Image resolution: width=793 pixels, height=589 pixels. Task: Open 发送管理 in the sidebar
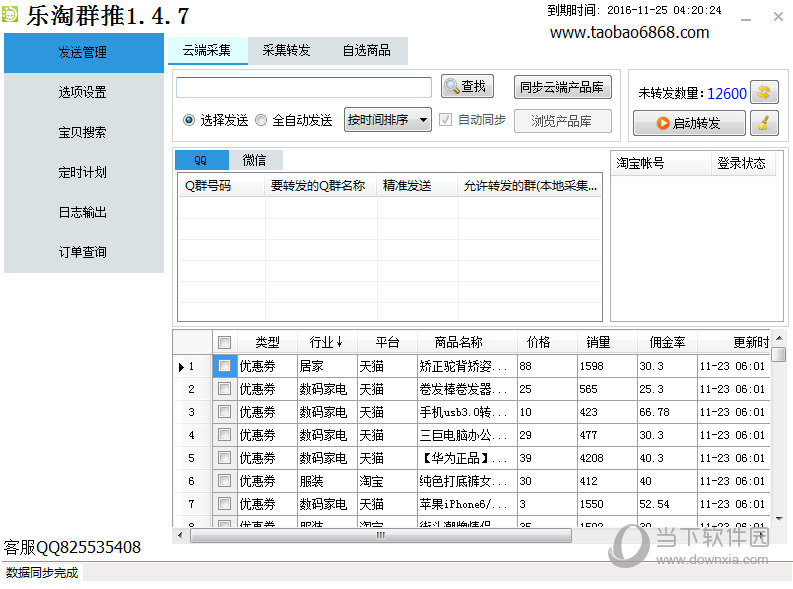(83, 53)
